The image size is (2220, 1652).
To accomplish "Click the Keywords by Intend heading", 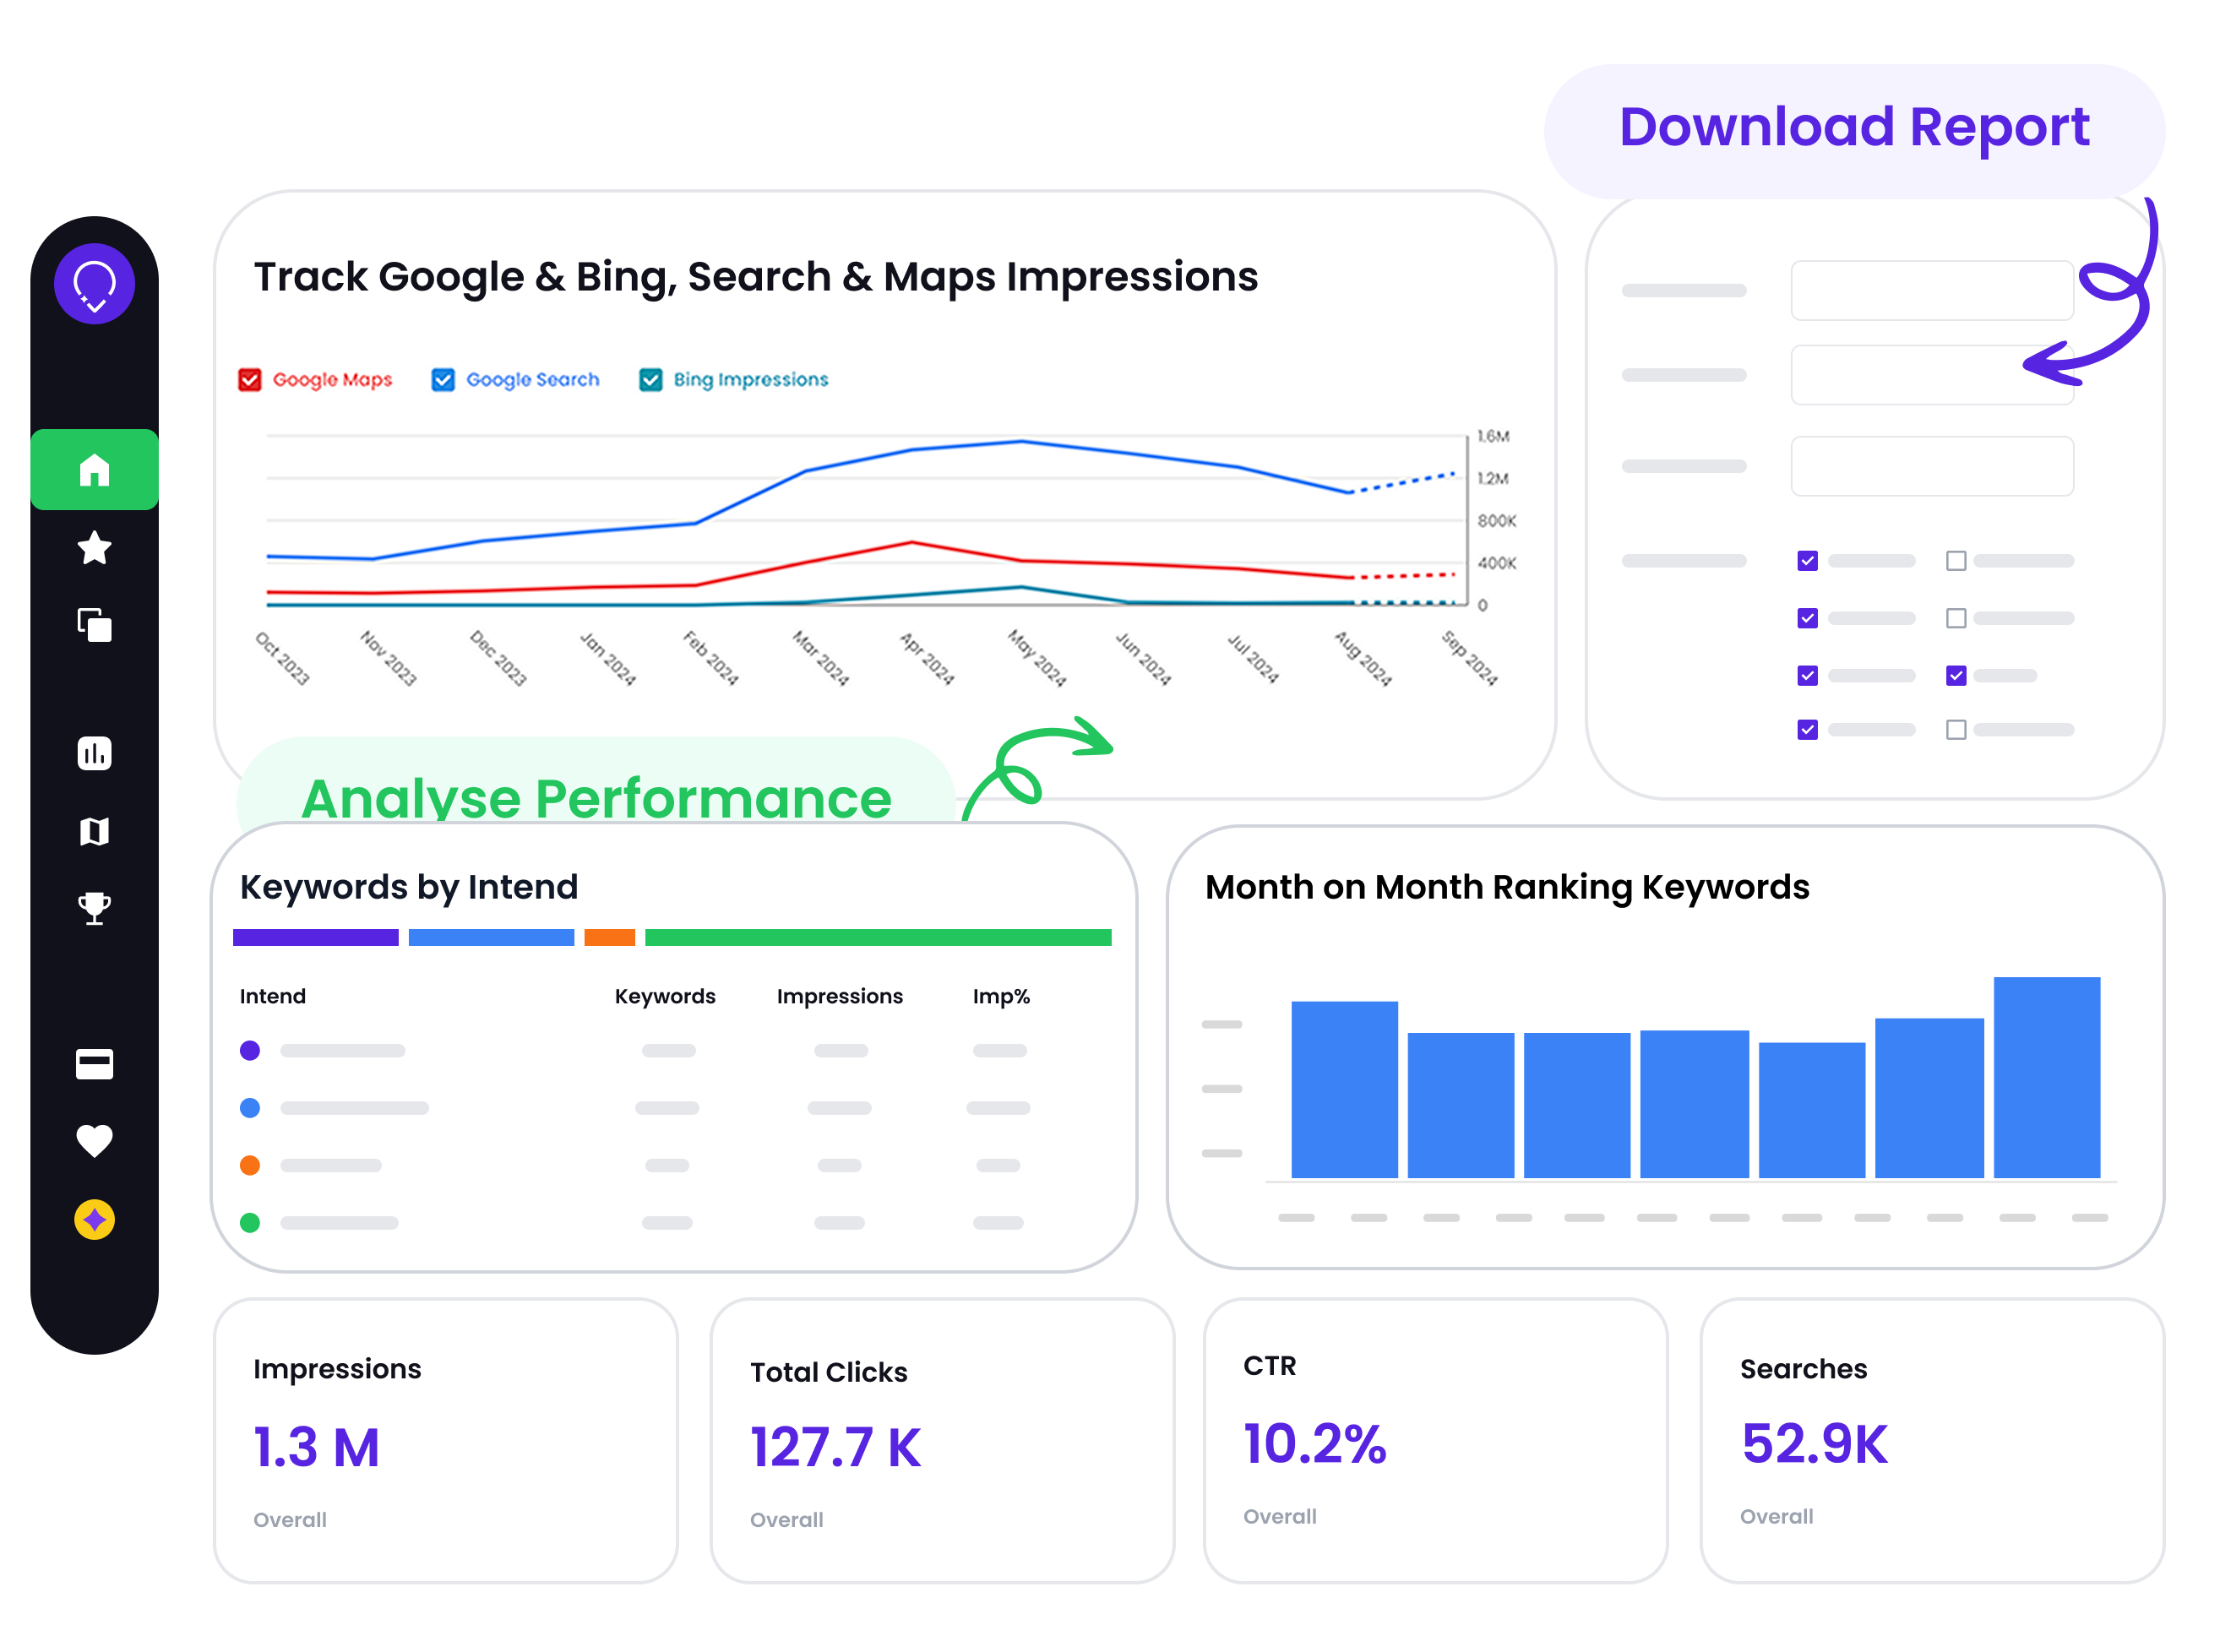I will [408, 887].
